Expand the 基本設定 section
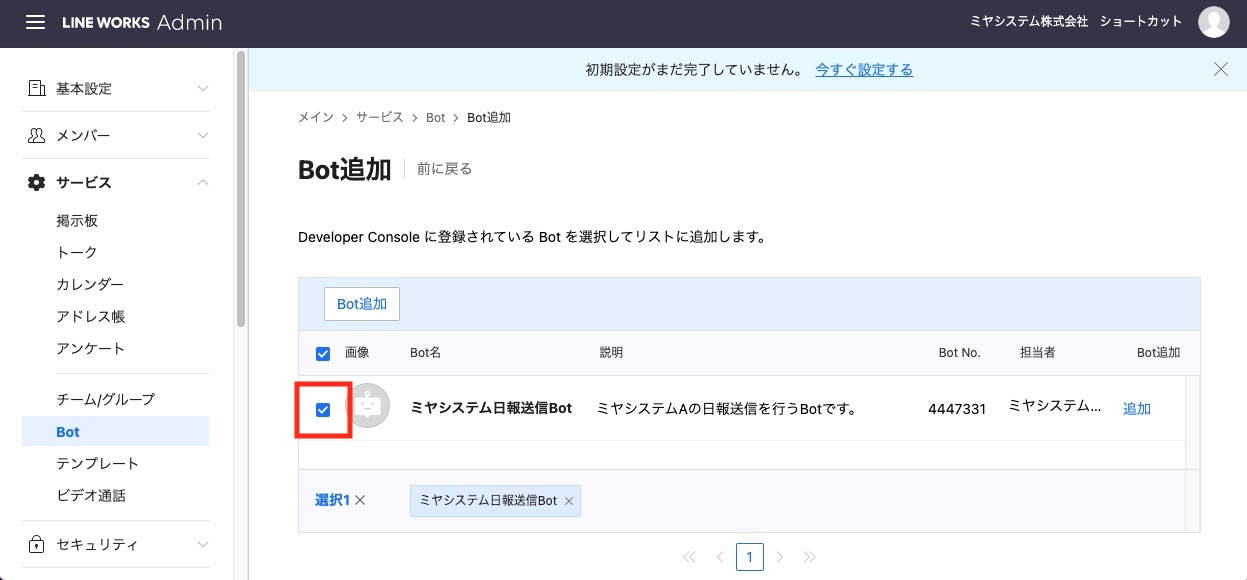 (x=203, y=88)
